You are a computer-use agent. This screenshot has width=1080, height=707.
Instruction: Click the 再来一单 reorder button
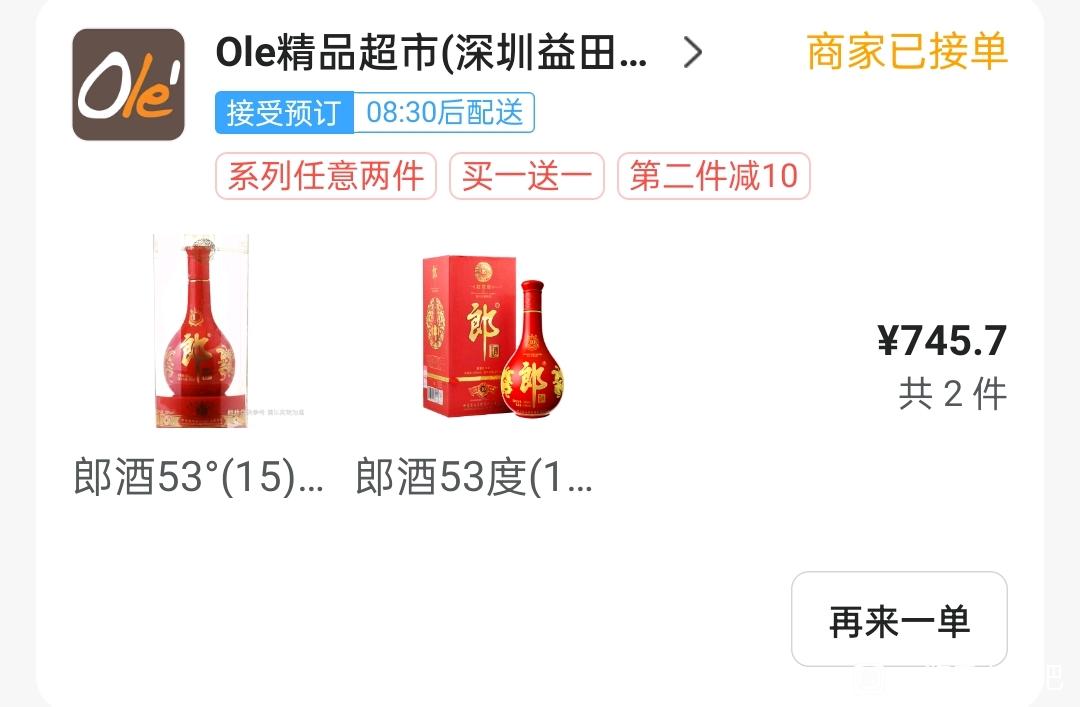[x=900, y=619]
